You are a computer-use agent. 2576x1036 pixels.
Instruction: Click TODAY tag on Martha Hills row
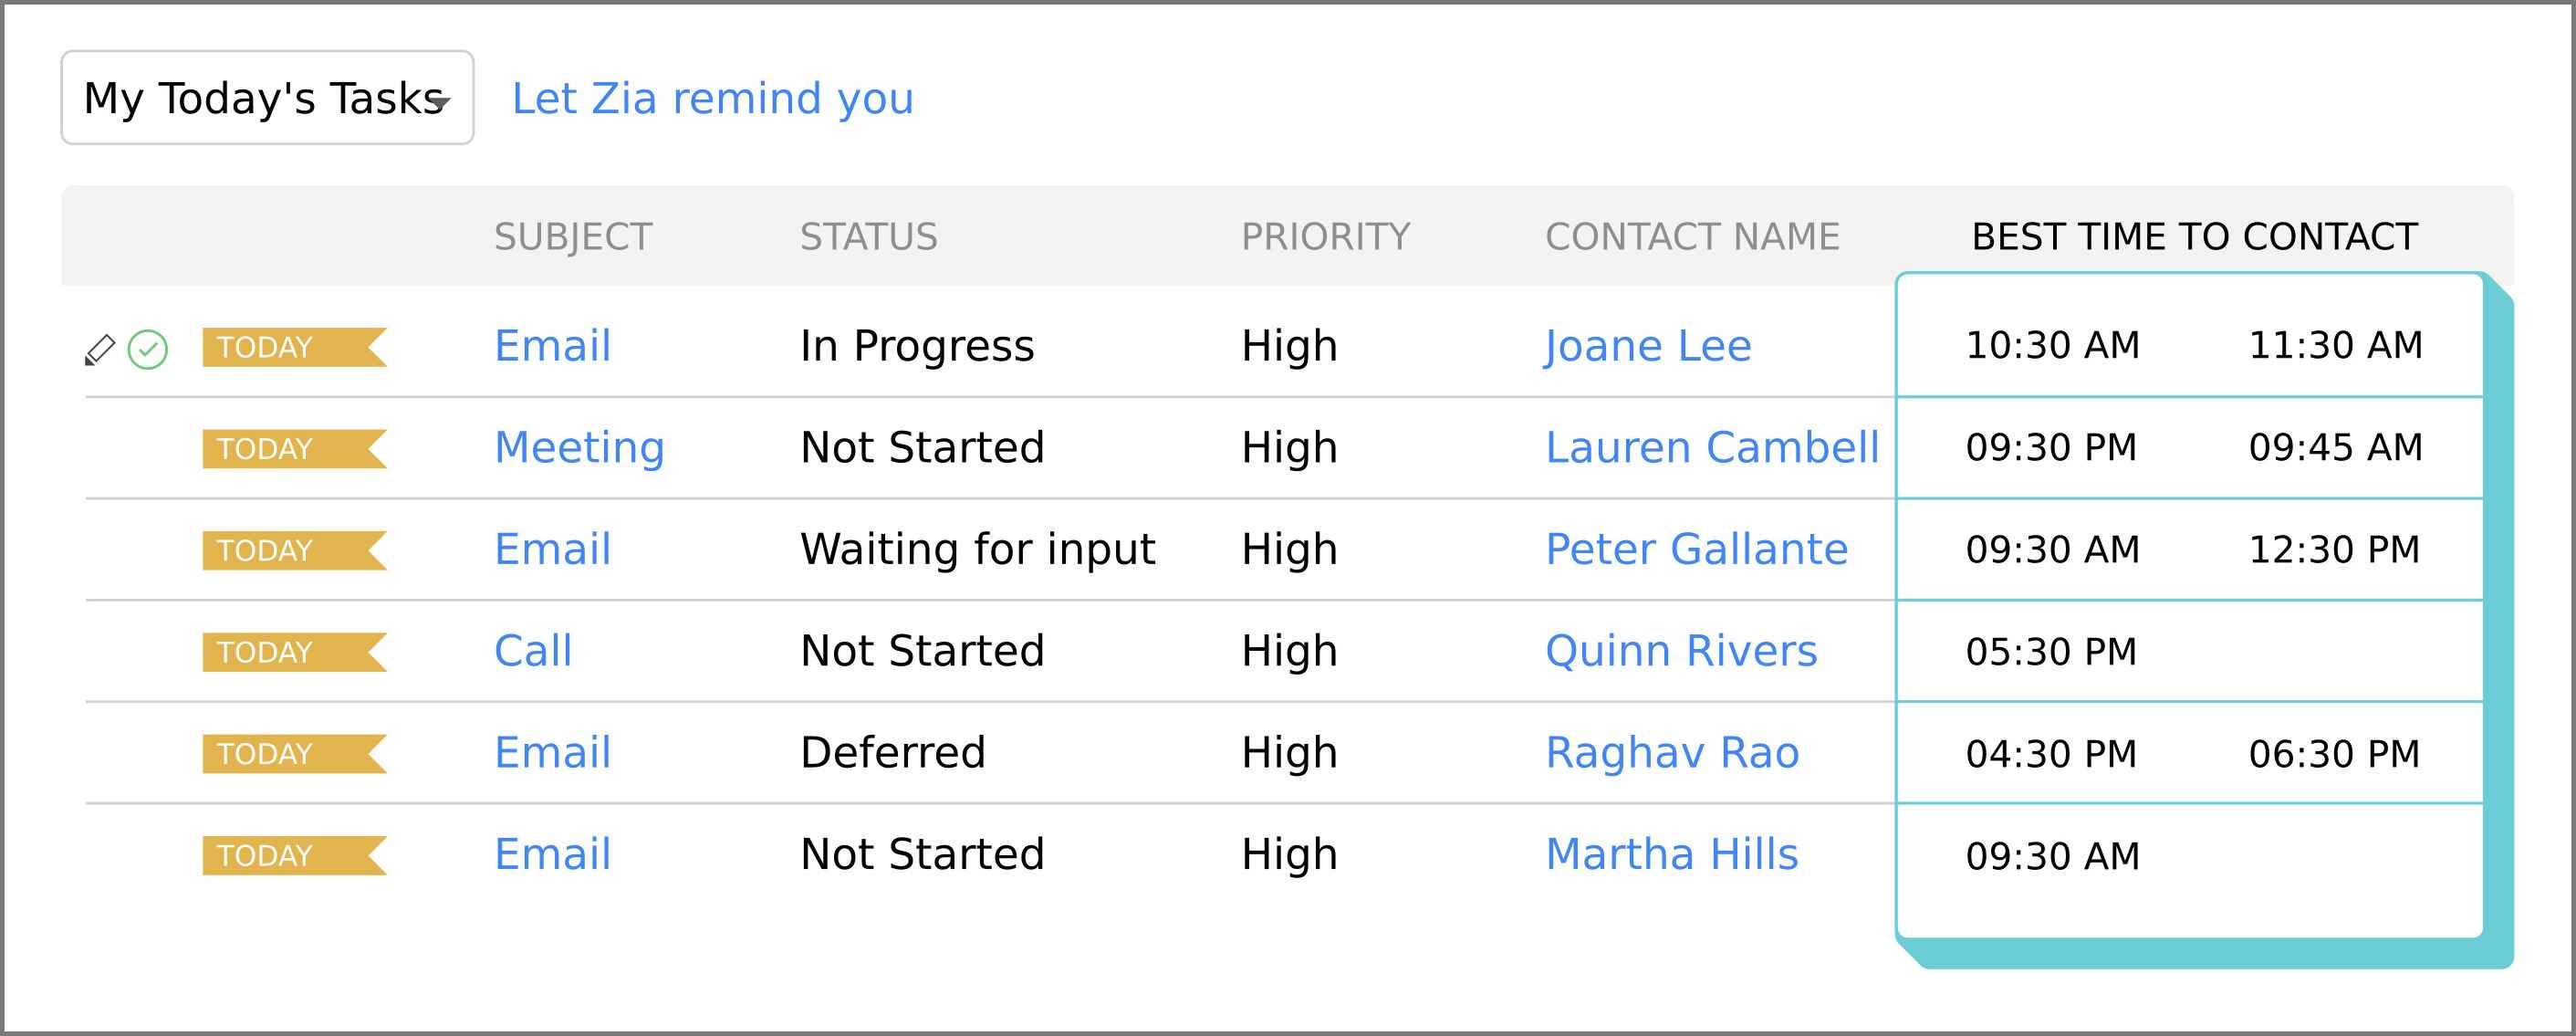pyautogui.click(x=294, y=855)
